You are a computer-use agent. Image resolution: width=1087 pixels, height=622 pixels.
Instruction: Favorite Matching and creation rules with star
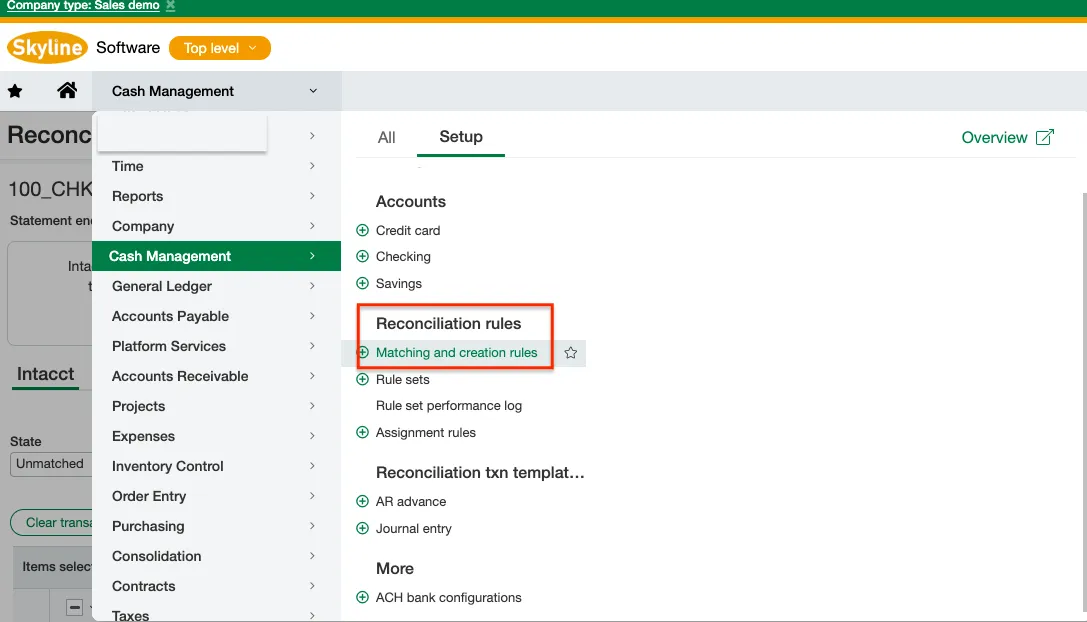571,353
